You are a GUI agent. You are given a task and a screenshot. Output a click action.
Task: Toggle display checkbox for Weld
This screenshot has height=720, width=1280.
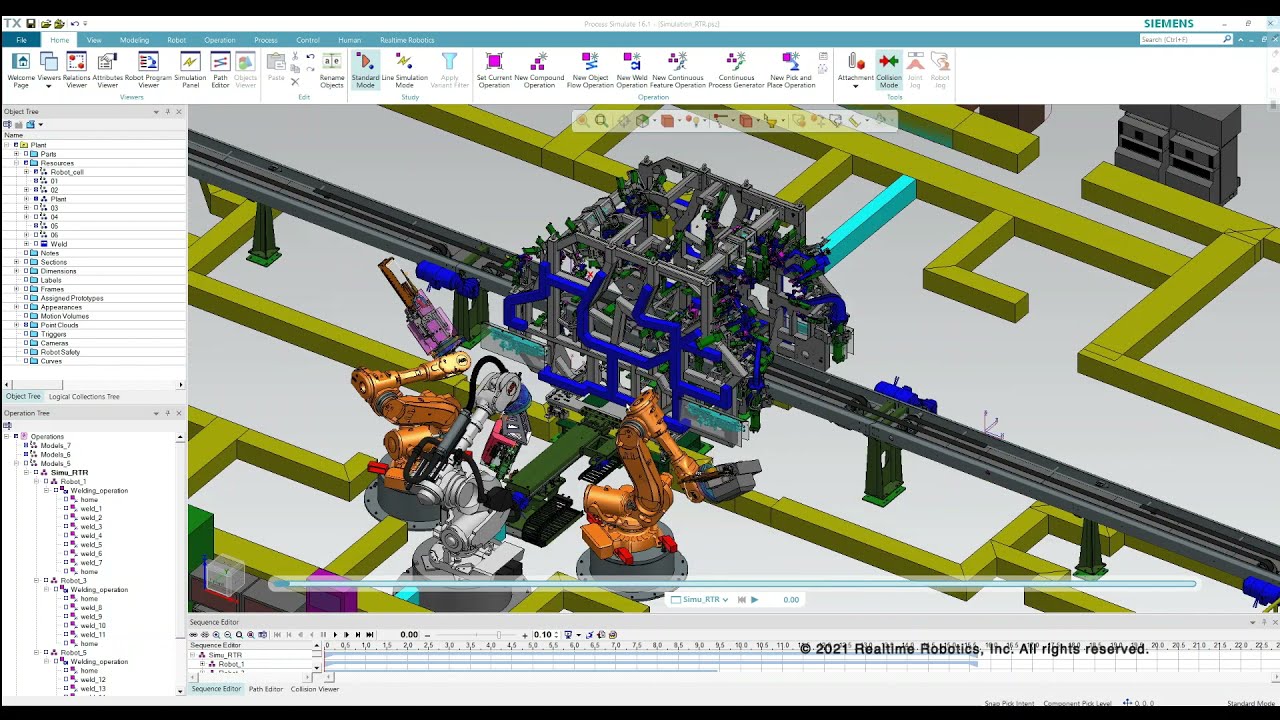coord(36,244)
